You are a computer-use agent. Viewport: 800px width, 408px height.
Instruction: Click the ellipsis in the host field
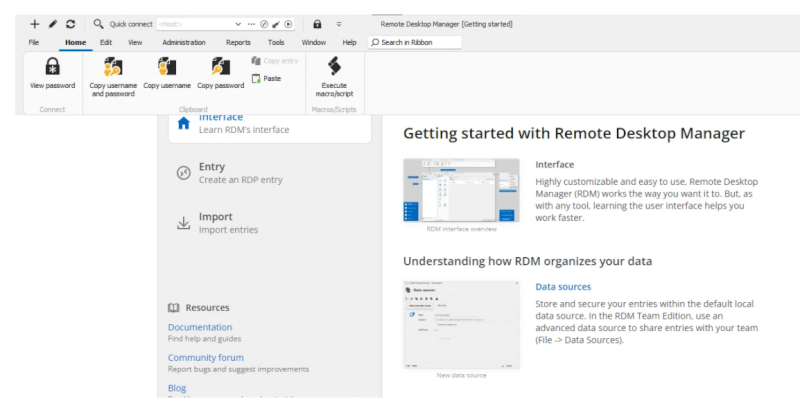(251, 24)
